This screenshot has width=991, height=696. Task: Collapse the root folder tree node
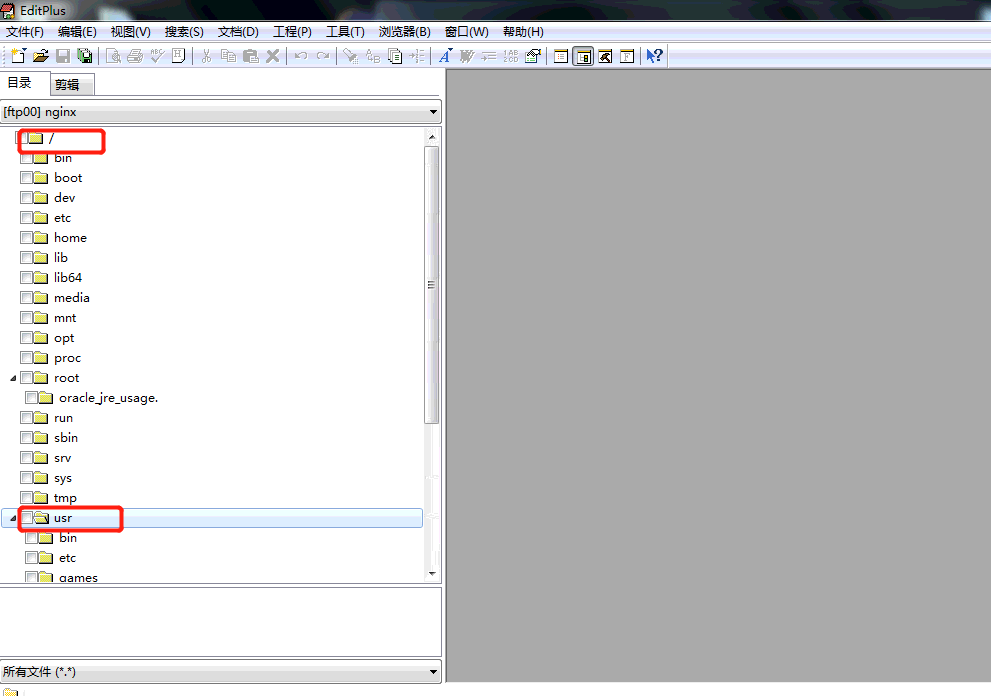pos(13,378)
